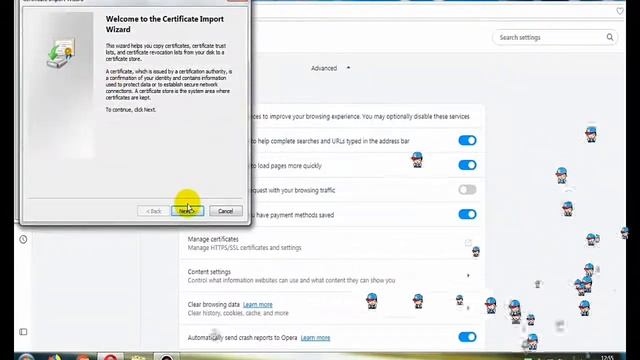Click the sidebar panel toggle icon
The height and width of the screenshot is (360, 640).
pos(23,332)
